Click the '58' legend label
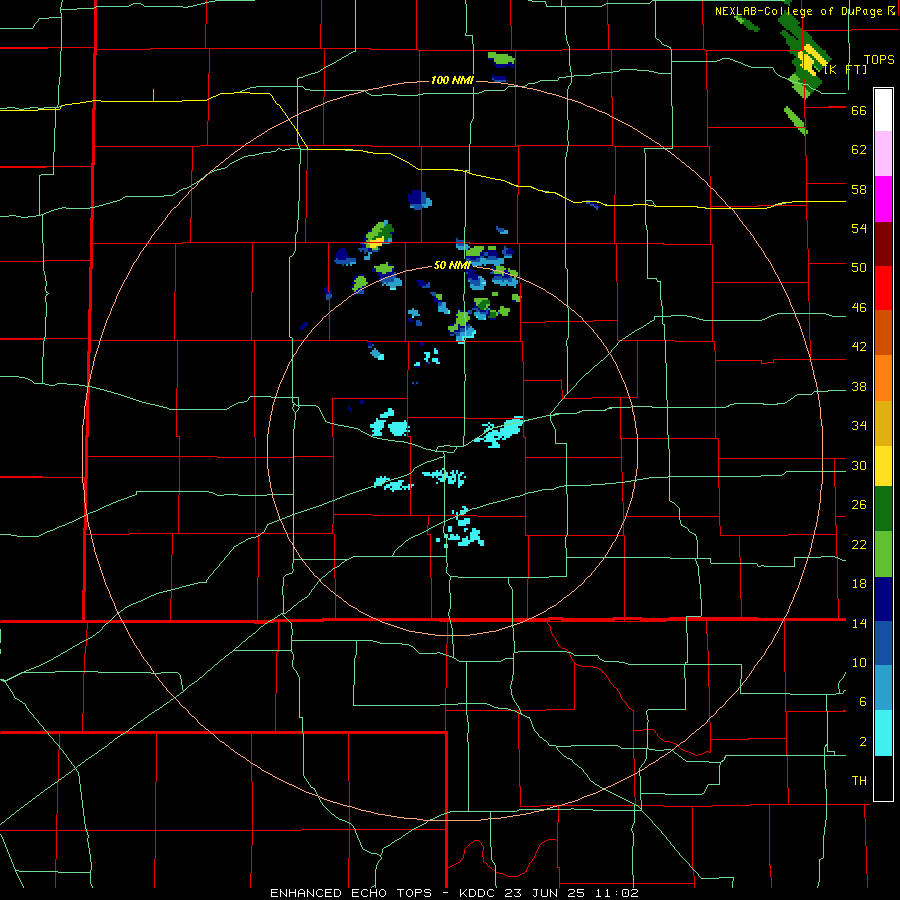Image resolution: width=900 pixels, height=900 pixels. click(859, 189)
